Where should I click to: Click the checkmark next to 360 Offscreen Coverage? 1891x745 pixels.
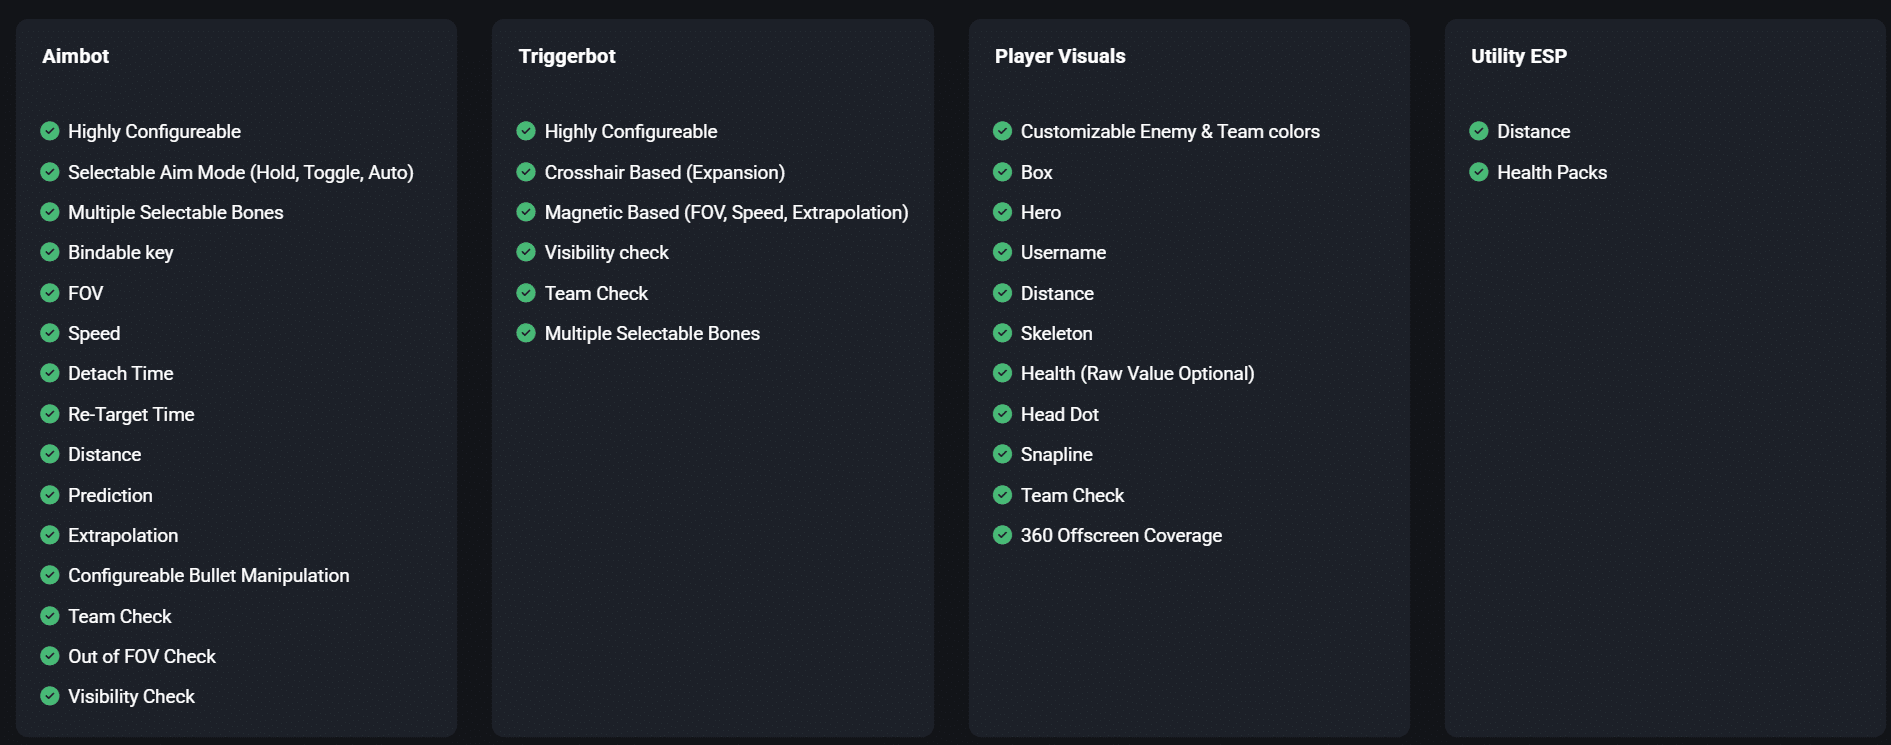click(x=1002, y=535)
